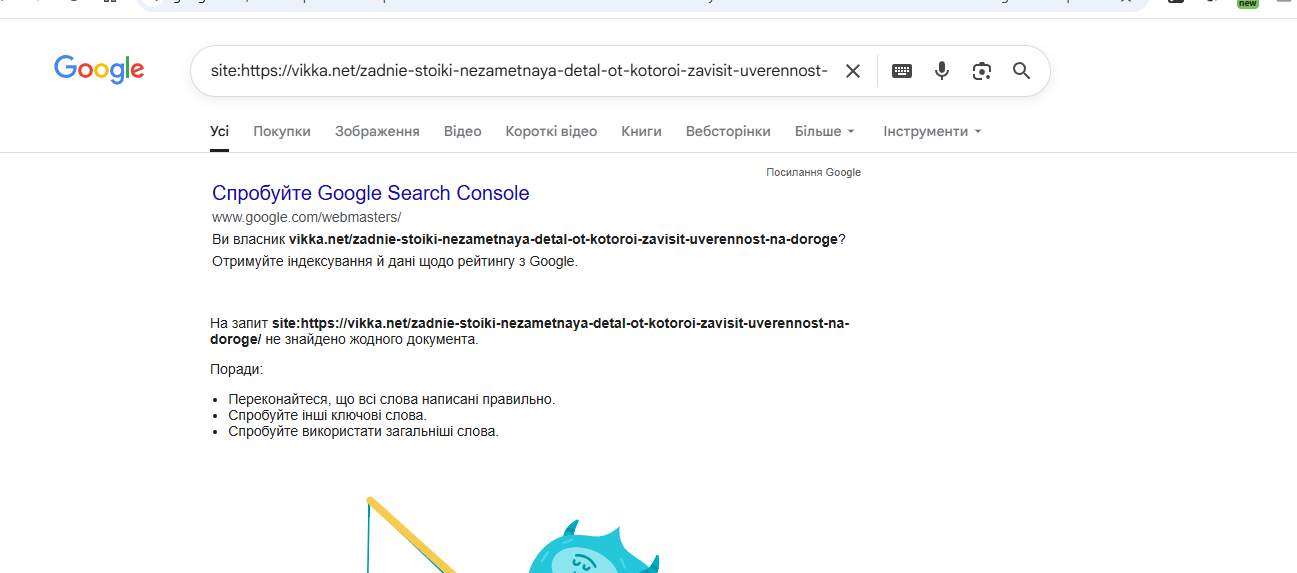This screenshot has height=573, width=1297.
Task: Switch to the Покупки tab
Action: [x=282, y=131]
